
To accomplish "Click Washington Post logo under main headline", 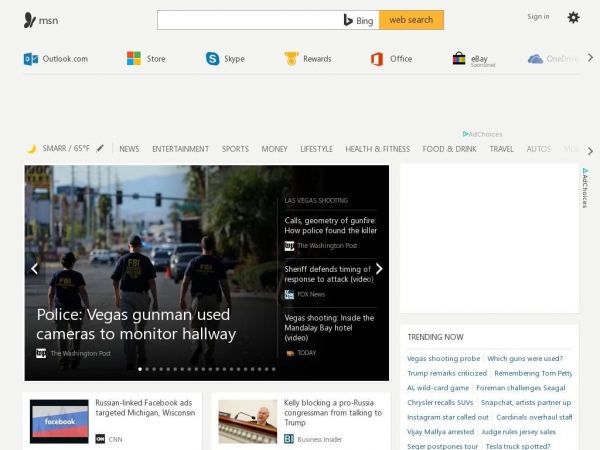I will pos(41,353).
